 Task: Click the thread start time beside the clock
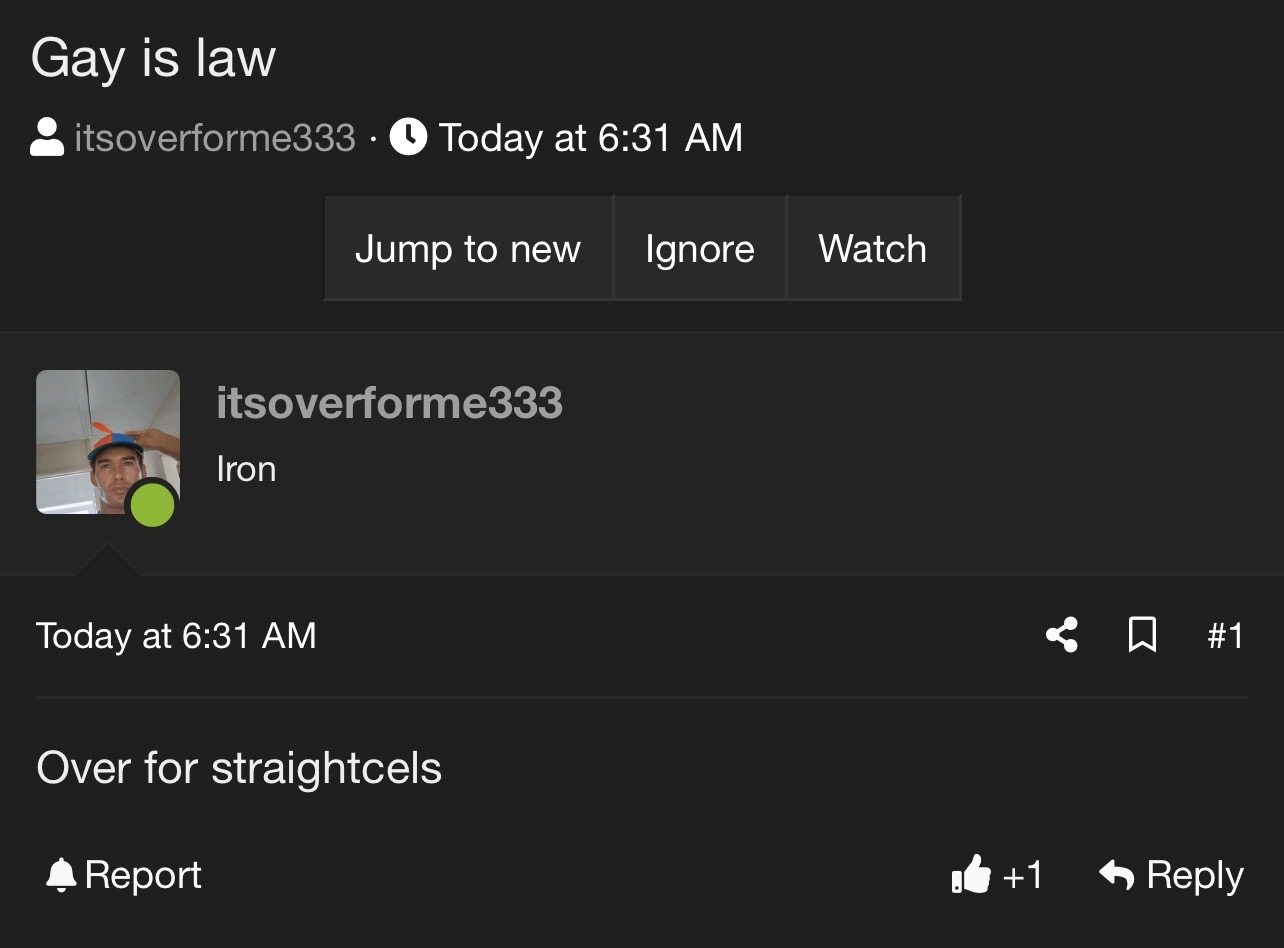pos(590,137)
